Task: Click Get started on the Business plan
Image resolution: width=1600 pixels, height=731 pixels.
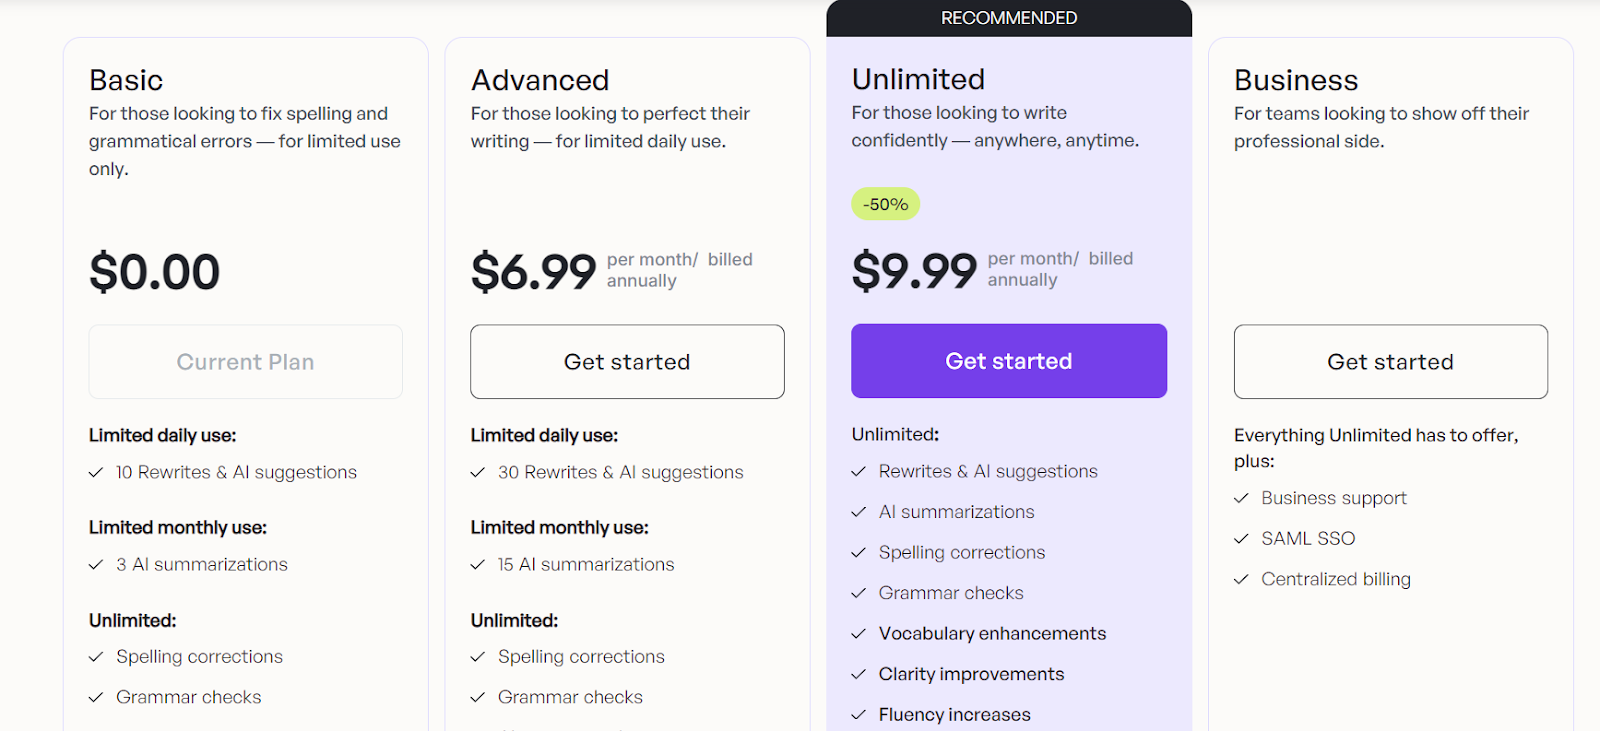Action: tap(1390, 361)
